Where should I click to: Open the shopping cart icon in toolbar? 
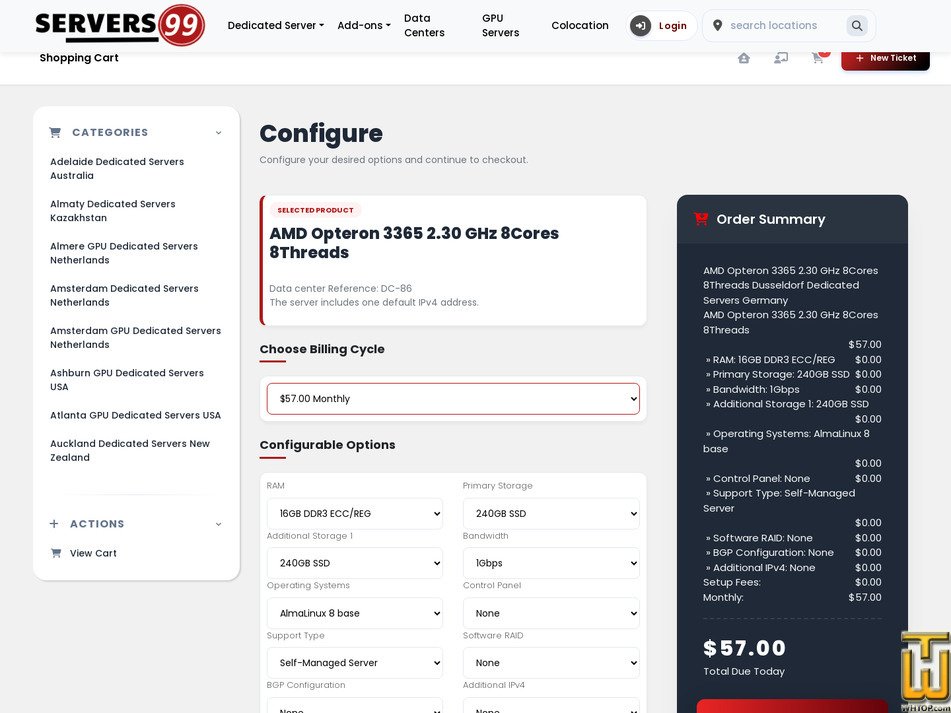coord(818,58)
